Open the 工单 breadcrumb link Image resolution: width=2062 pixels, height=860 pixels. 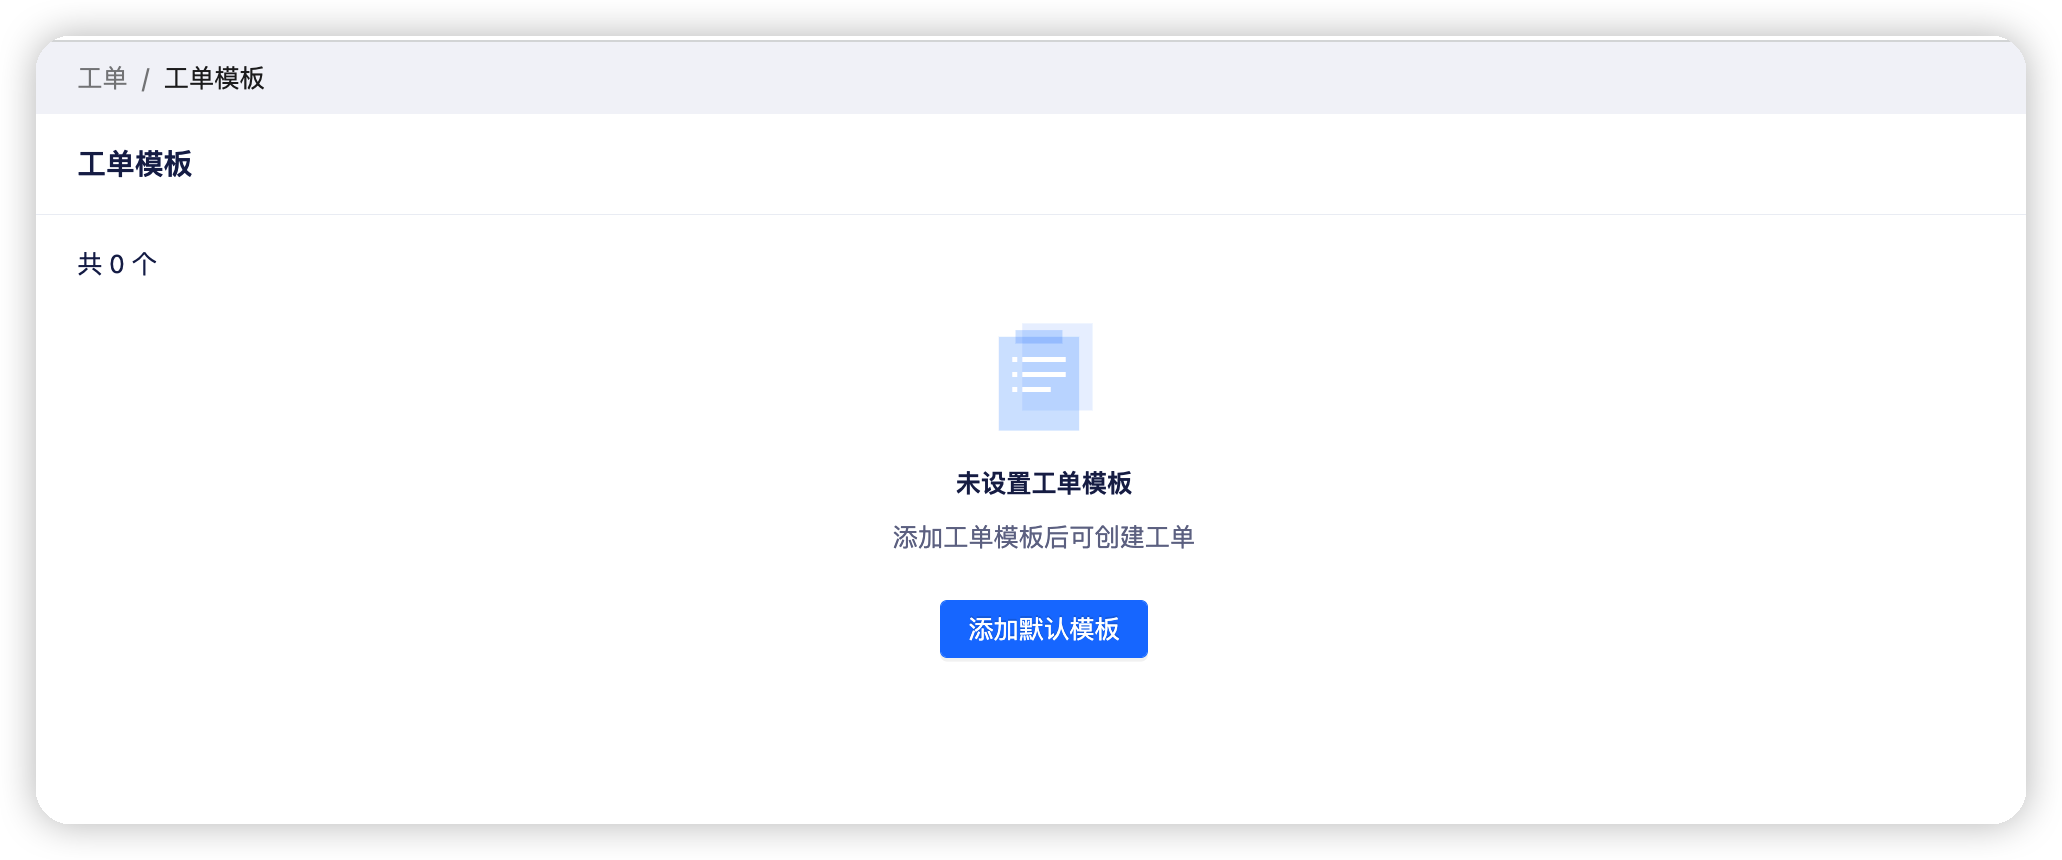pyautogui.click(x=102, y=78)
